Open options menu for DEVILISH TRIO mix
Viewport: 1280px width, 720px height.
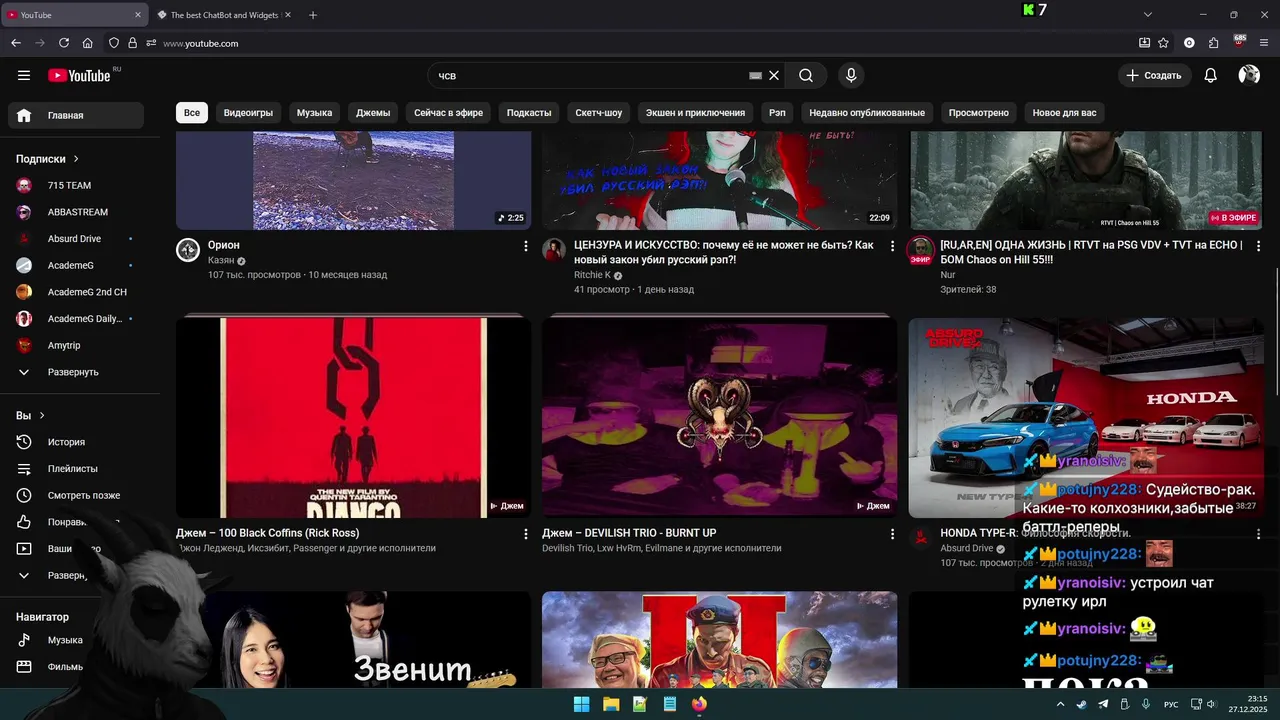pos(892,533)
